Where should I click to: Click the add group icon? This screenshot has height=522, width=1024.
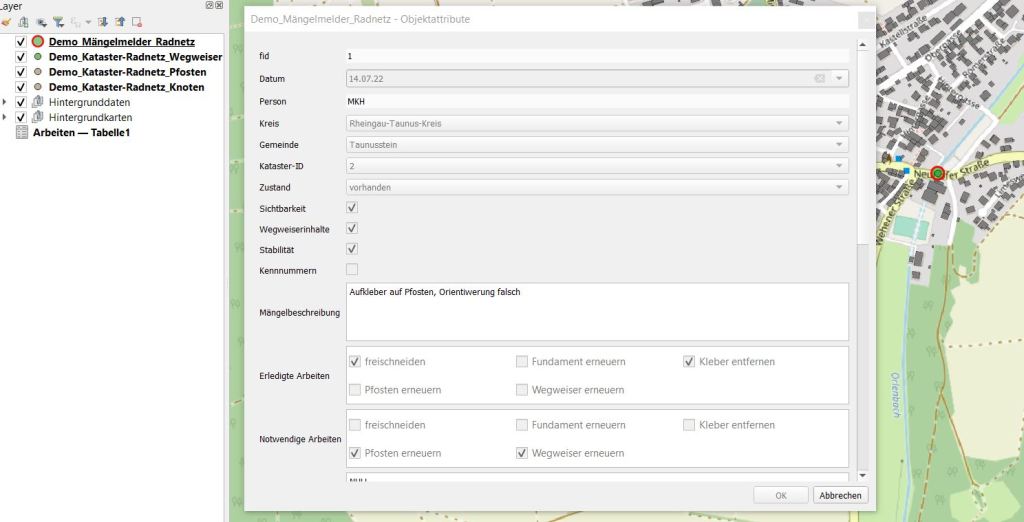coord(23,22)
